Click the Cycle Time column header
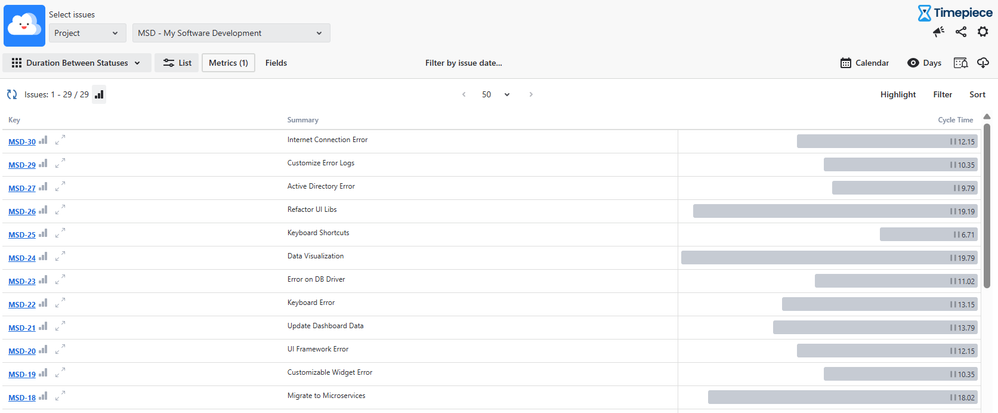The image size is (998, 413). click(x=955, y=120)
